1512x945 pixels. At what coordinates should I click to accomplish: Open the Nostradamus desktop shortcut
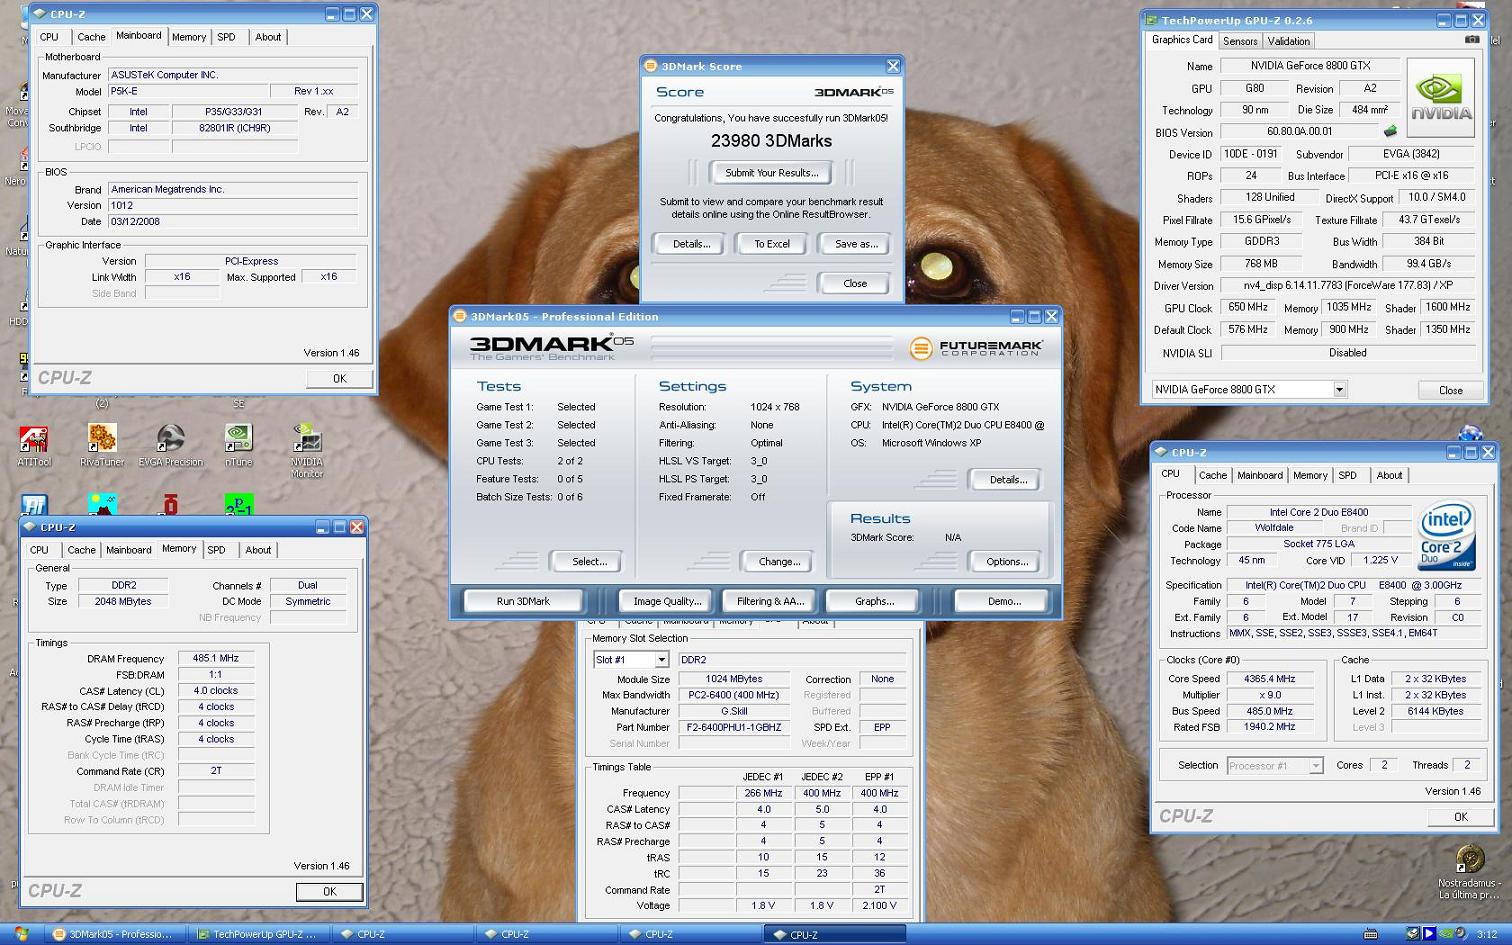point(1468,872)
